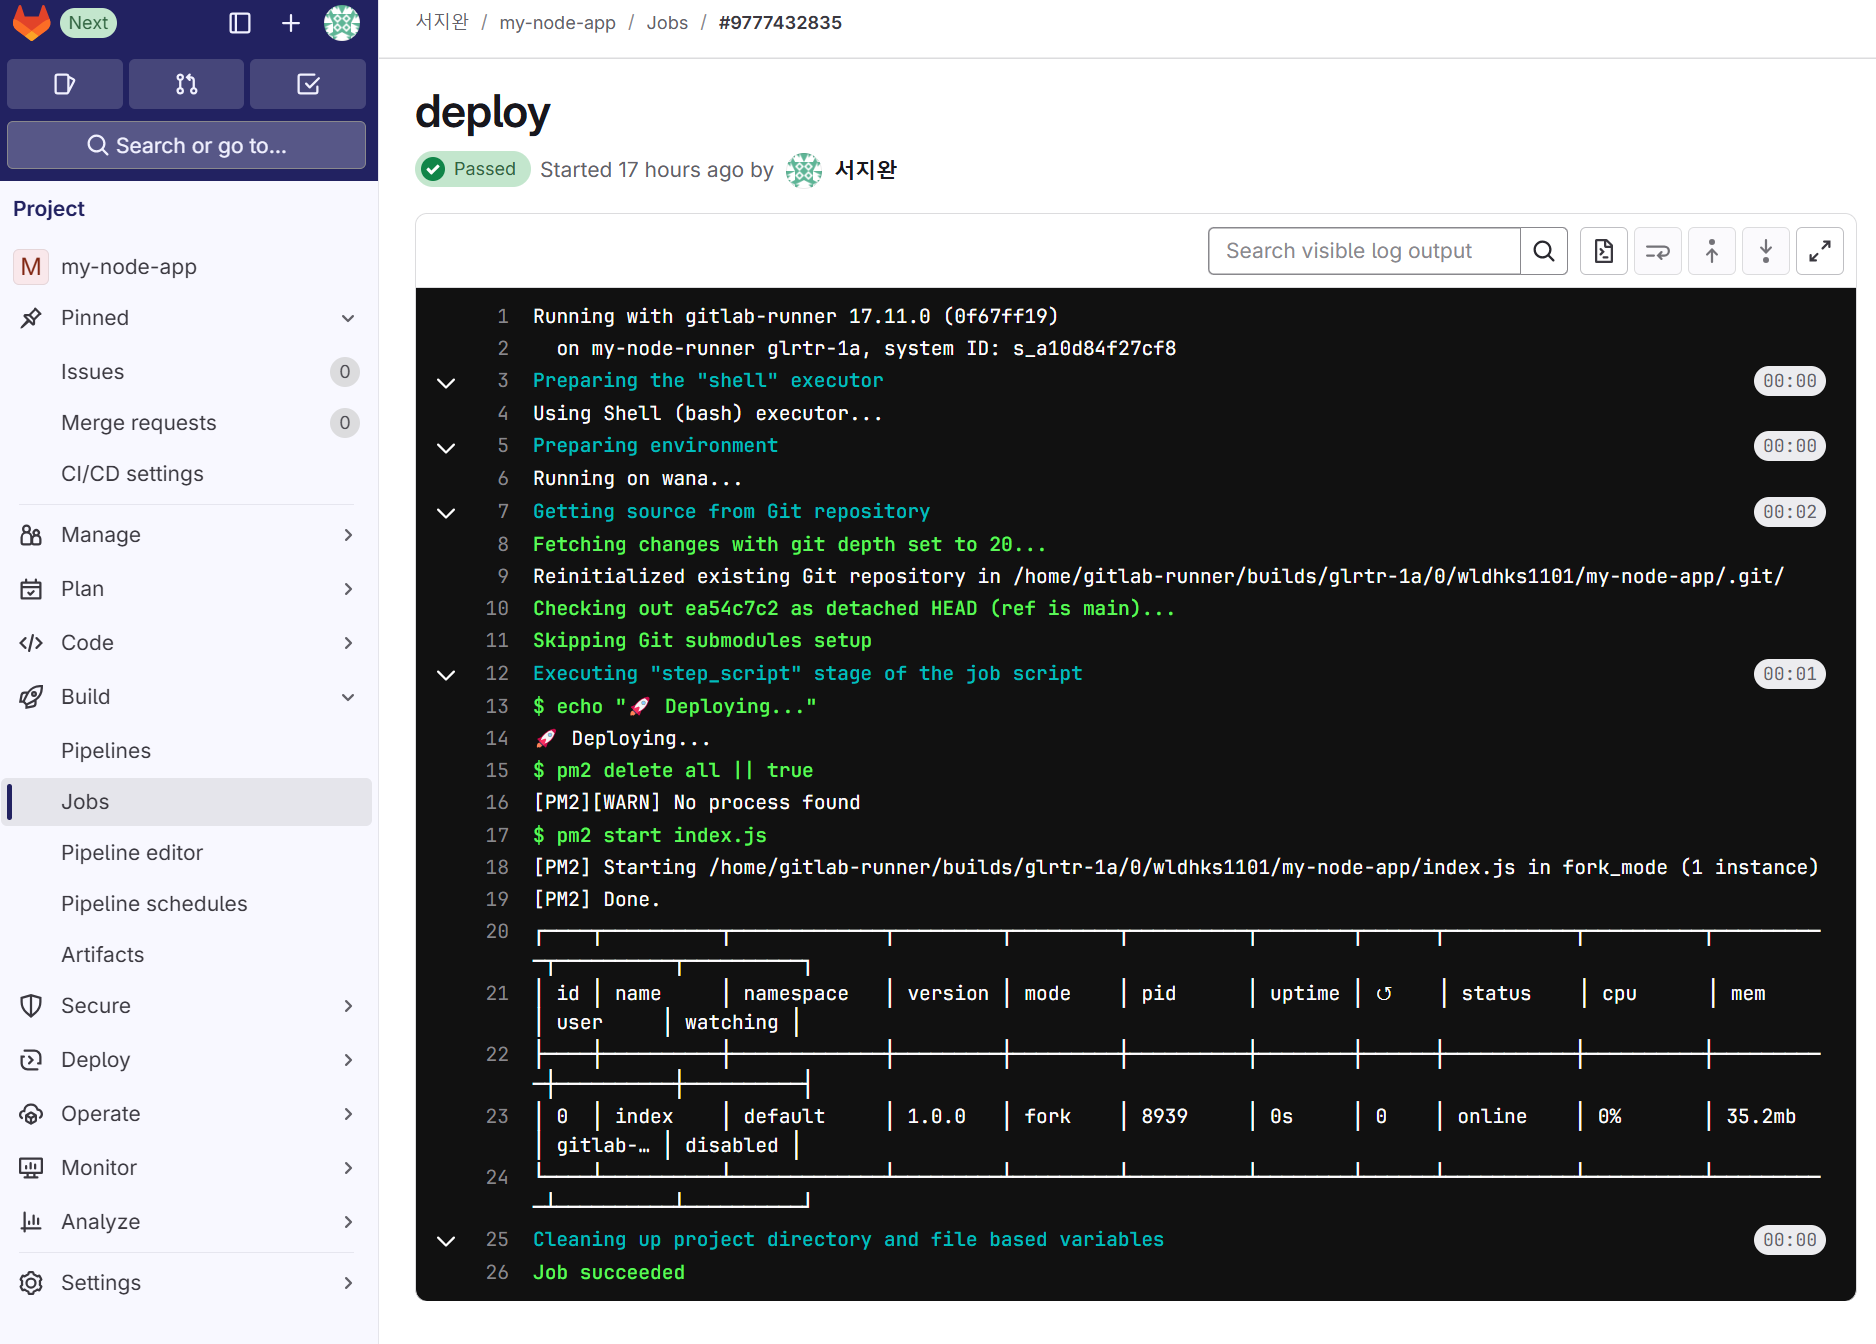1876x1344 pixels.
Task: Click log line number 16
Action: pyautogui.click(x=497, y=803)
